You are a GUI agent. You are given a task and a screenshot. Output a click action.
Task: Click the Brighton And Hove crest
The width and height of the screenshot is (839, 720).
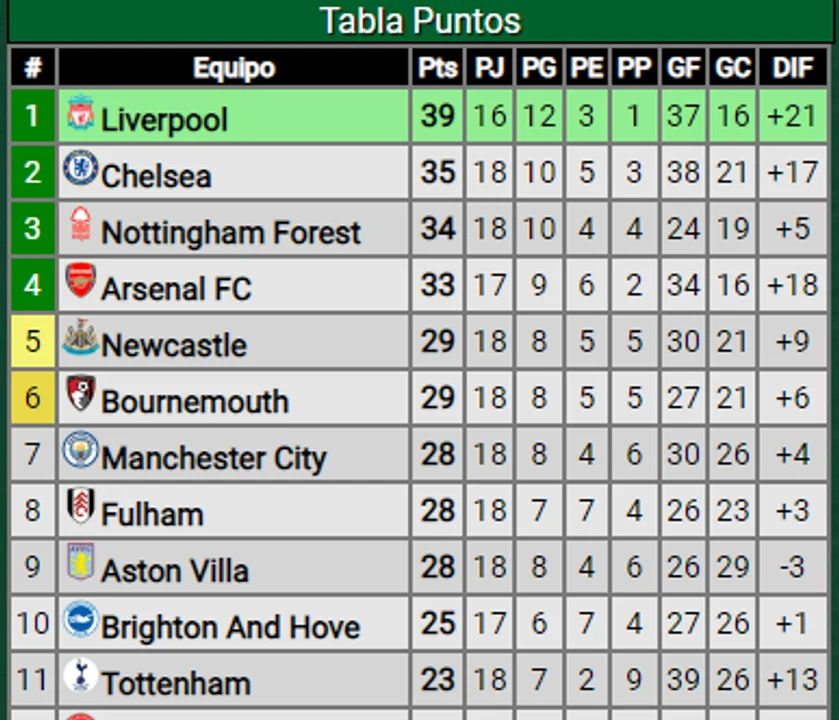[x=80, y=618]
